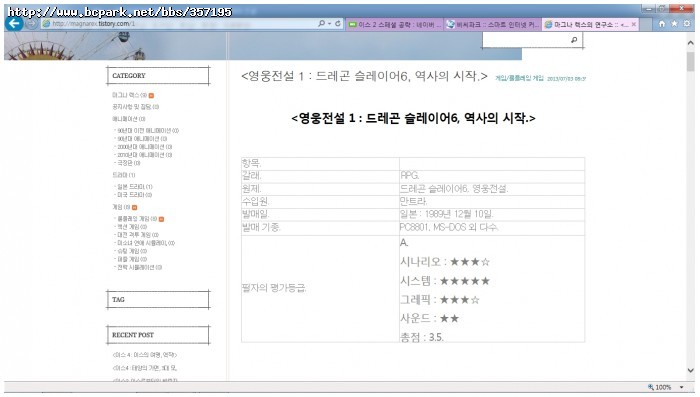Select the 드래곤 슬레이어6, 영웅전설 cell
Screen dimensions: 700x397
click(492, 189)
